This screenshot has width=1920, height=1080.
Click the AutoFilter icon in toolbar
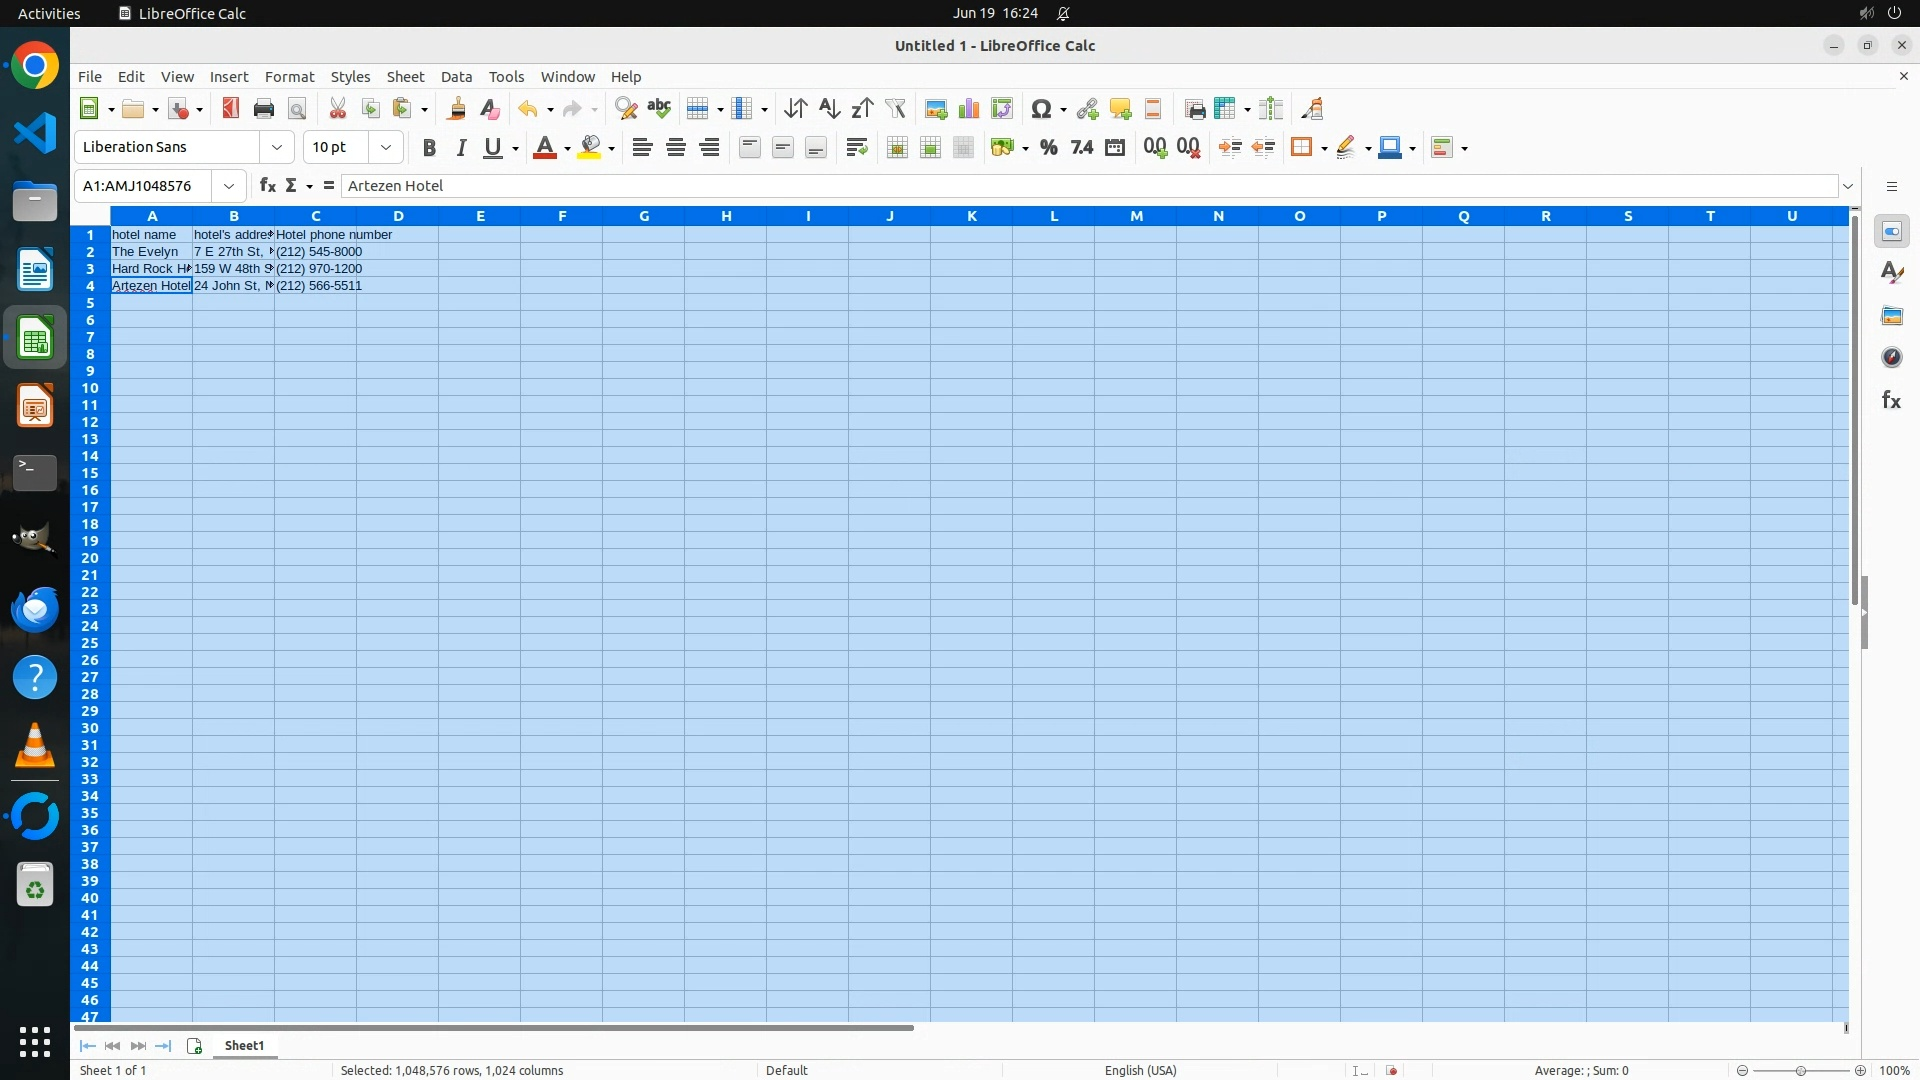(895, 109)
